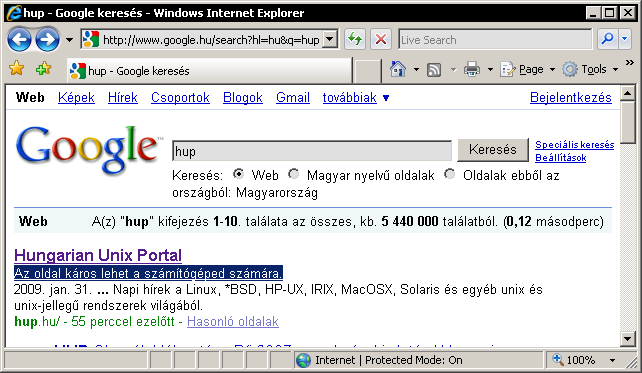Go forward with the Forward arrow button
642x373 pixels.
click(47, 40)
